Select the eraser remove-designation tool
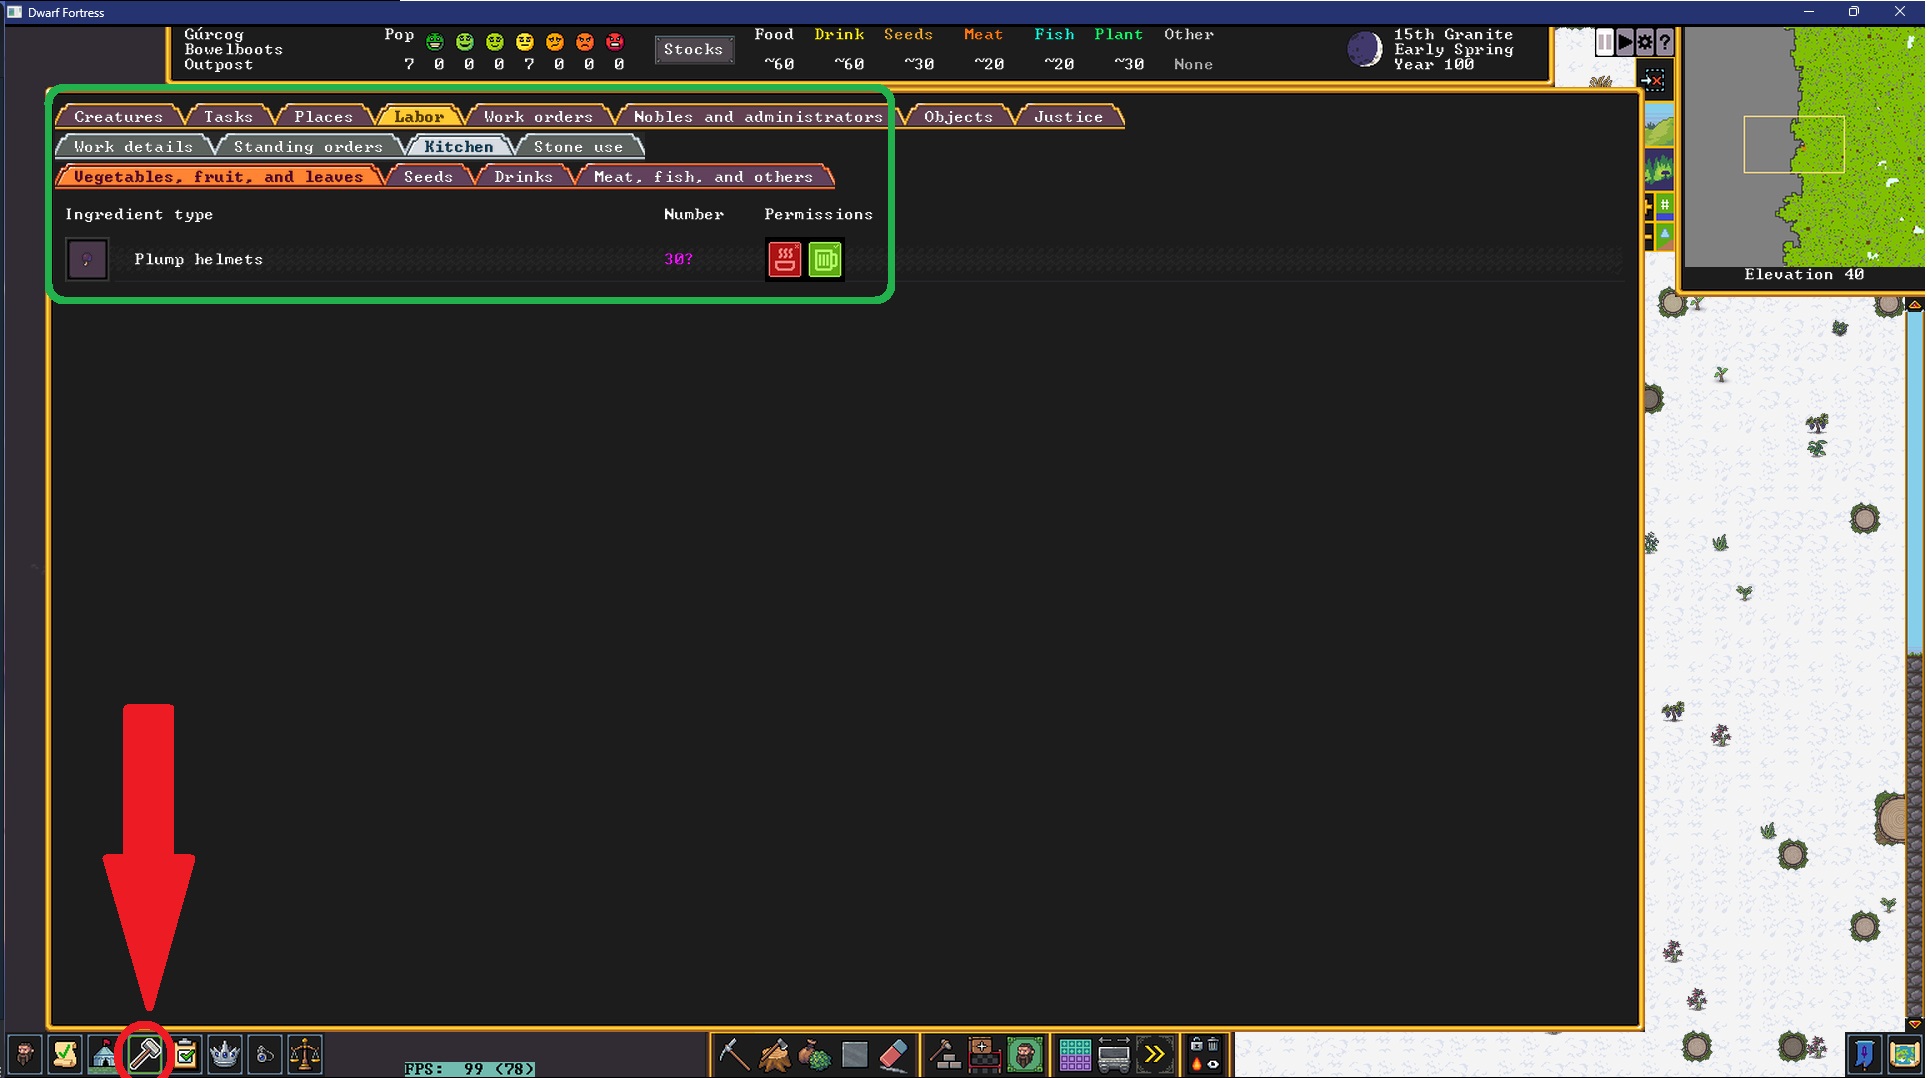Viewport: 1928px width, 1078px height. click(894, 1054)
